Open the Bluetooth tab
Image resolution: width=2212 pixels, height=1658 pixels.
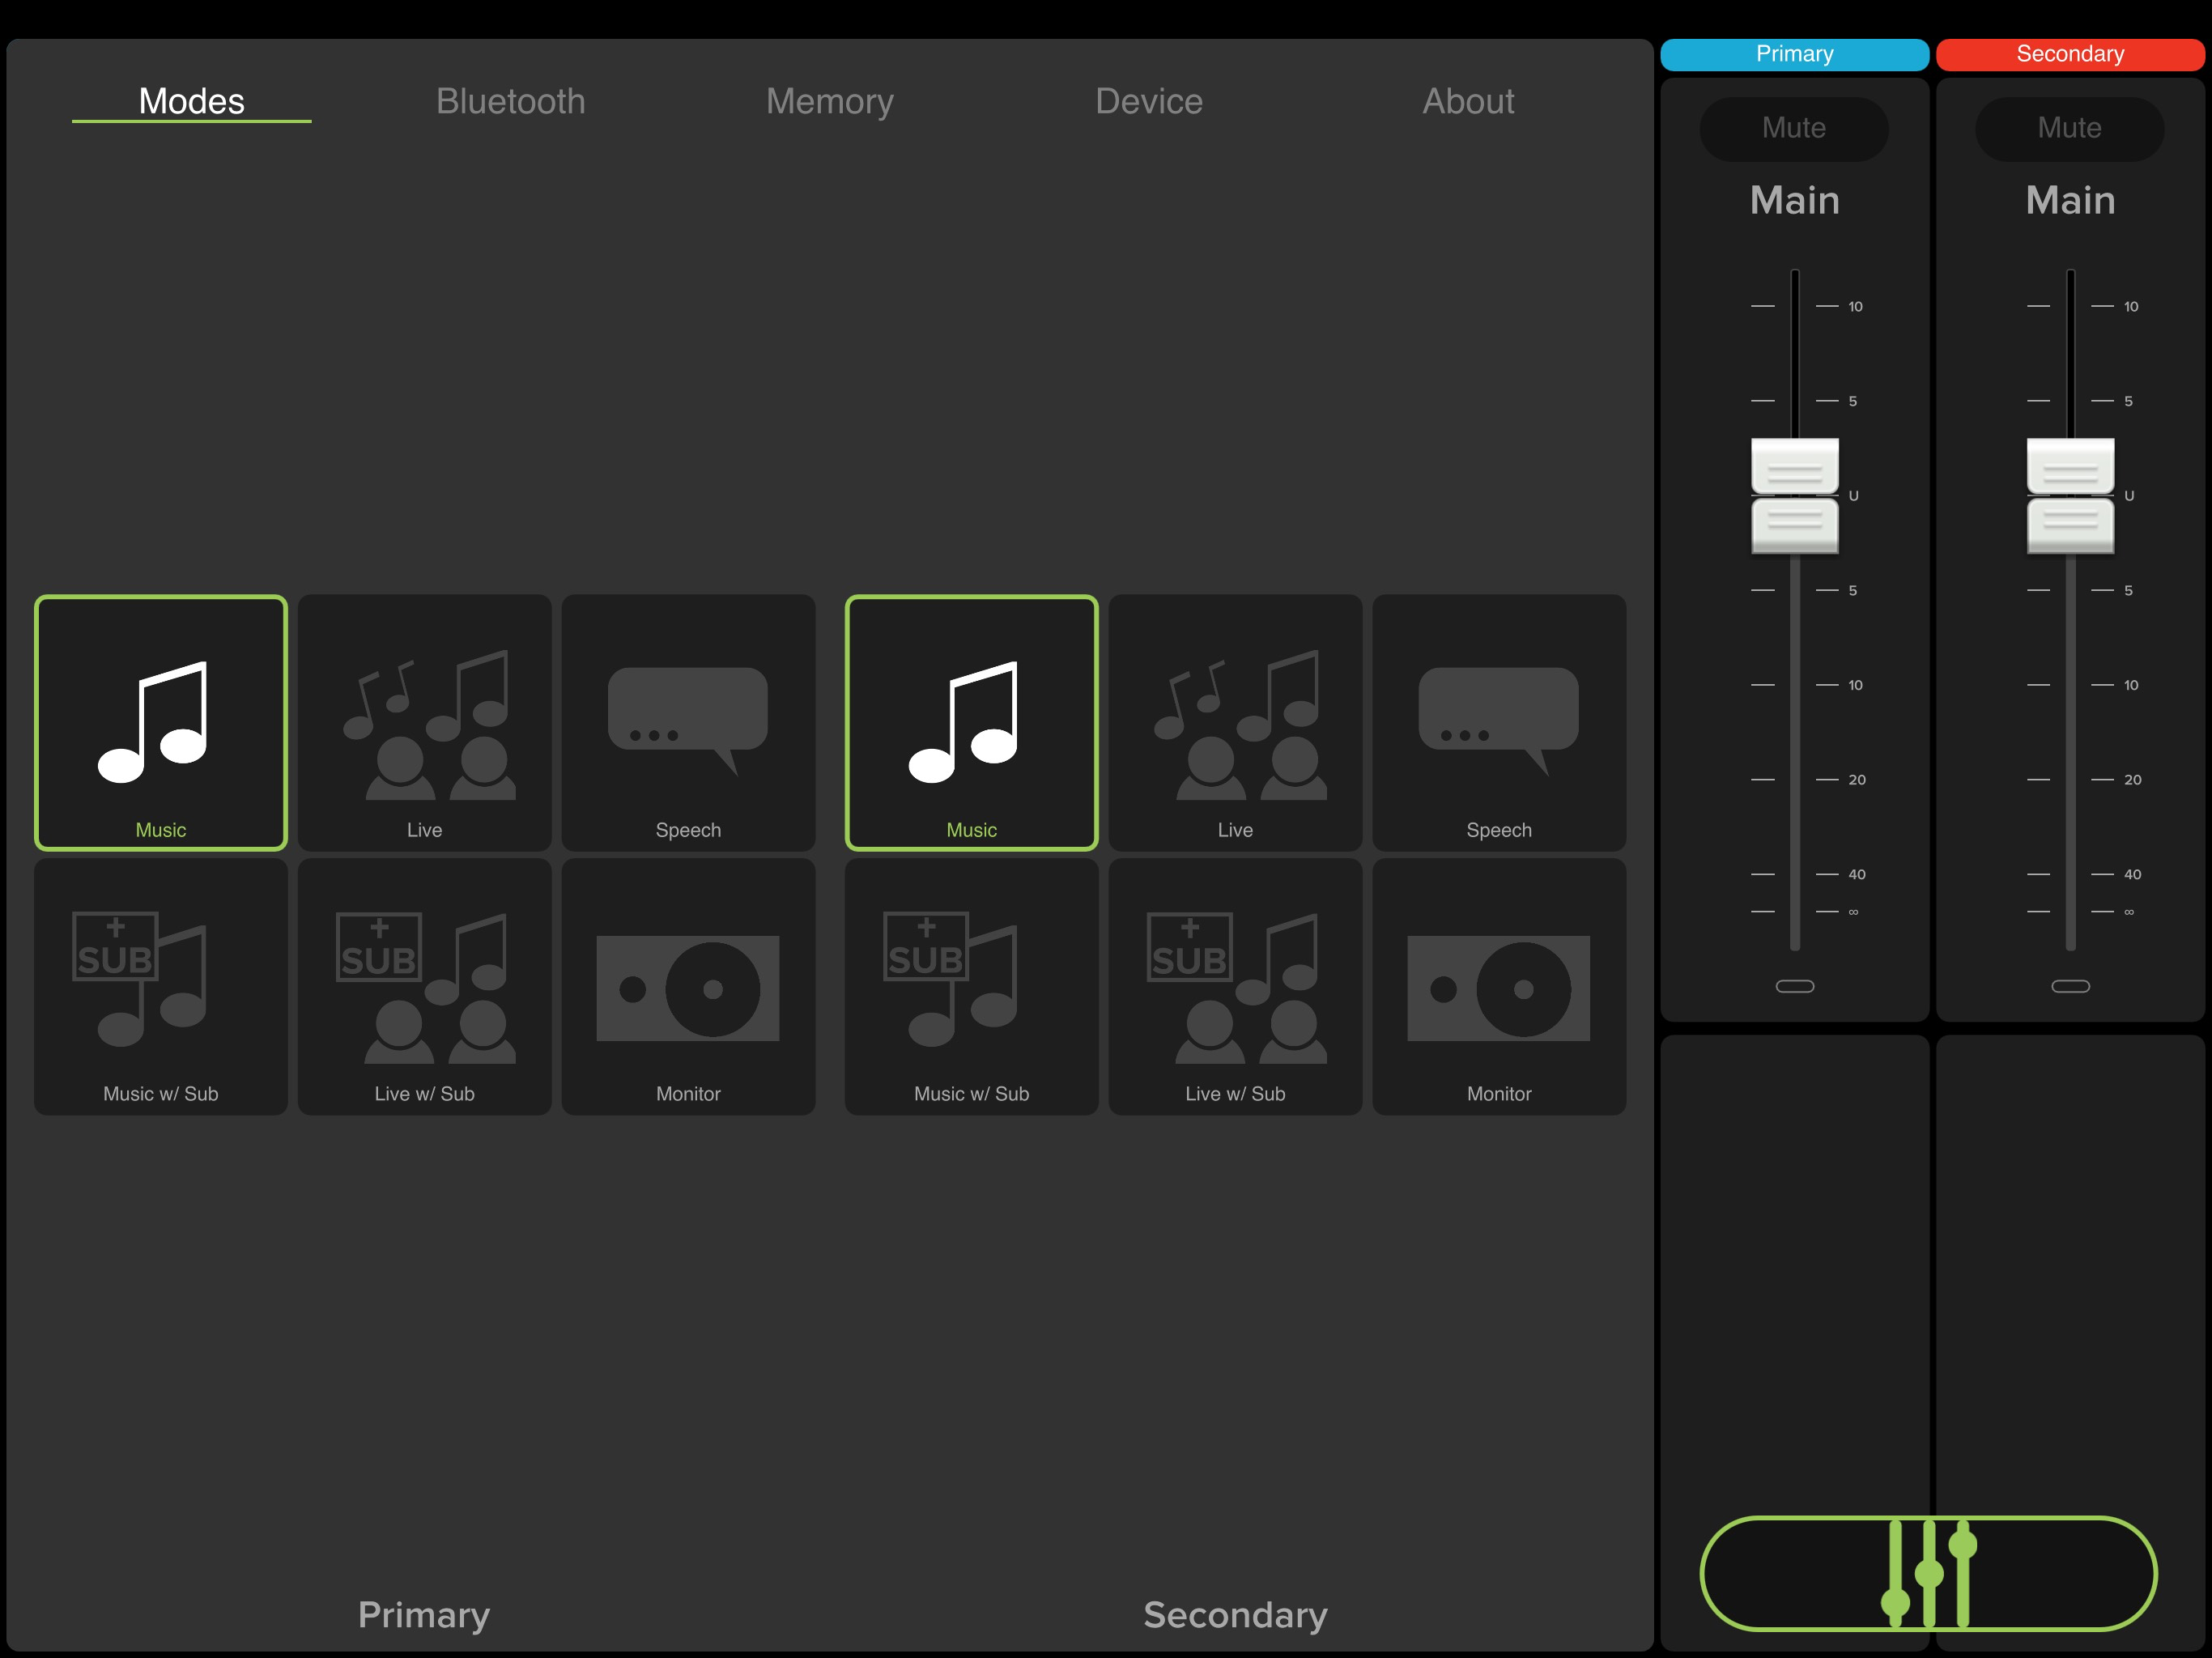(510, 101)
